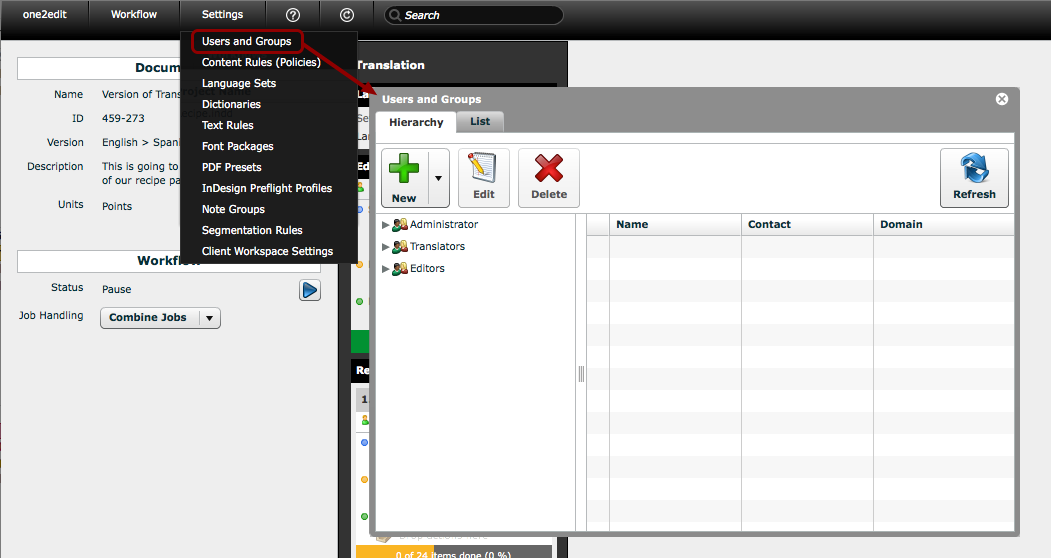Open the Combine Jobs dropdown
Viewport: 1051px width, 558px height.
coord(160,318)
